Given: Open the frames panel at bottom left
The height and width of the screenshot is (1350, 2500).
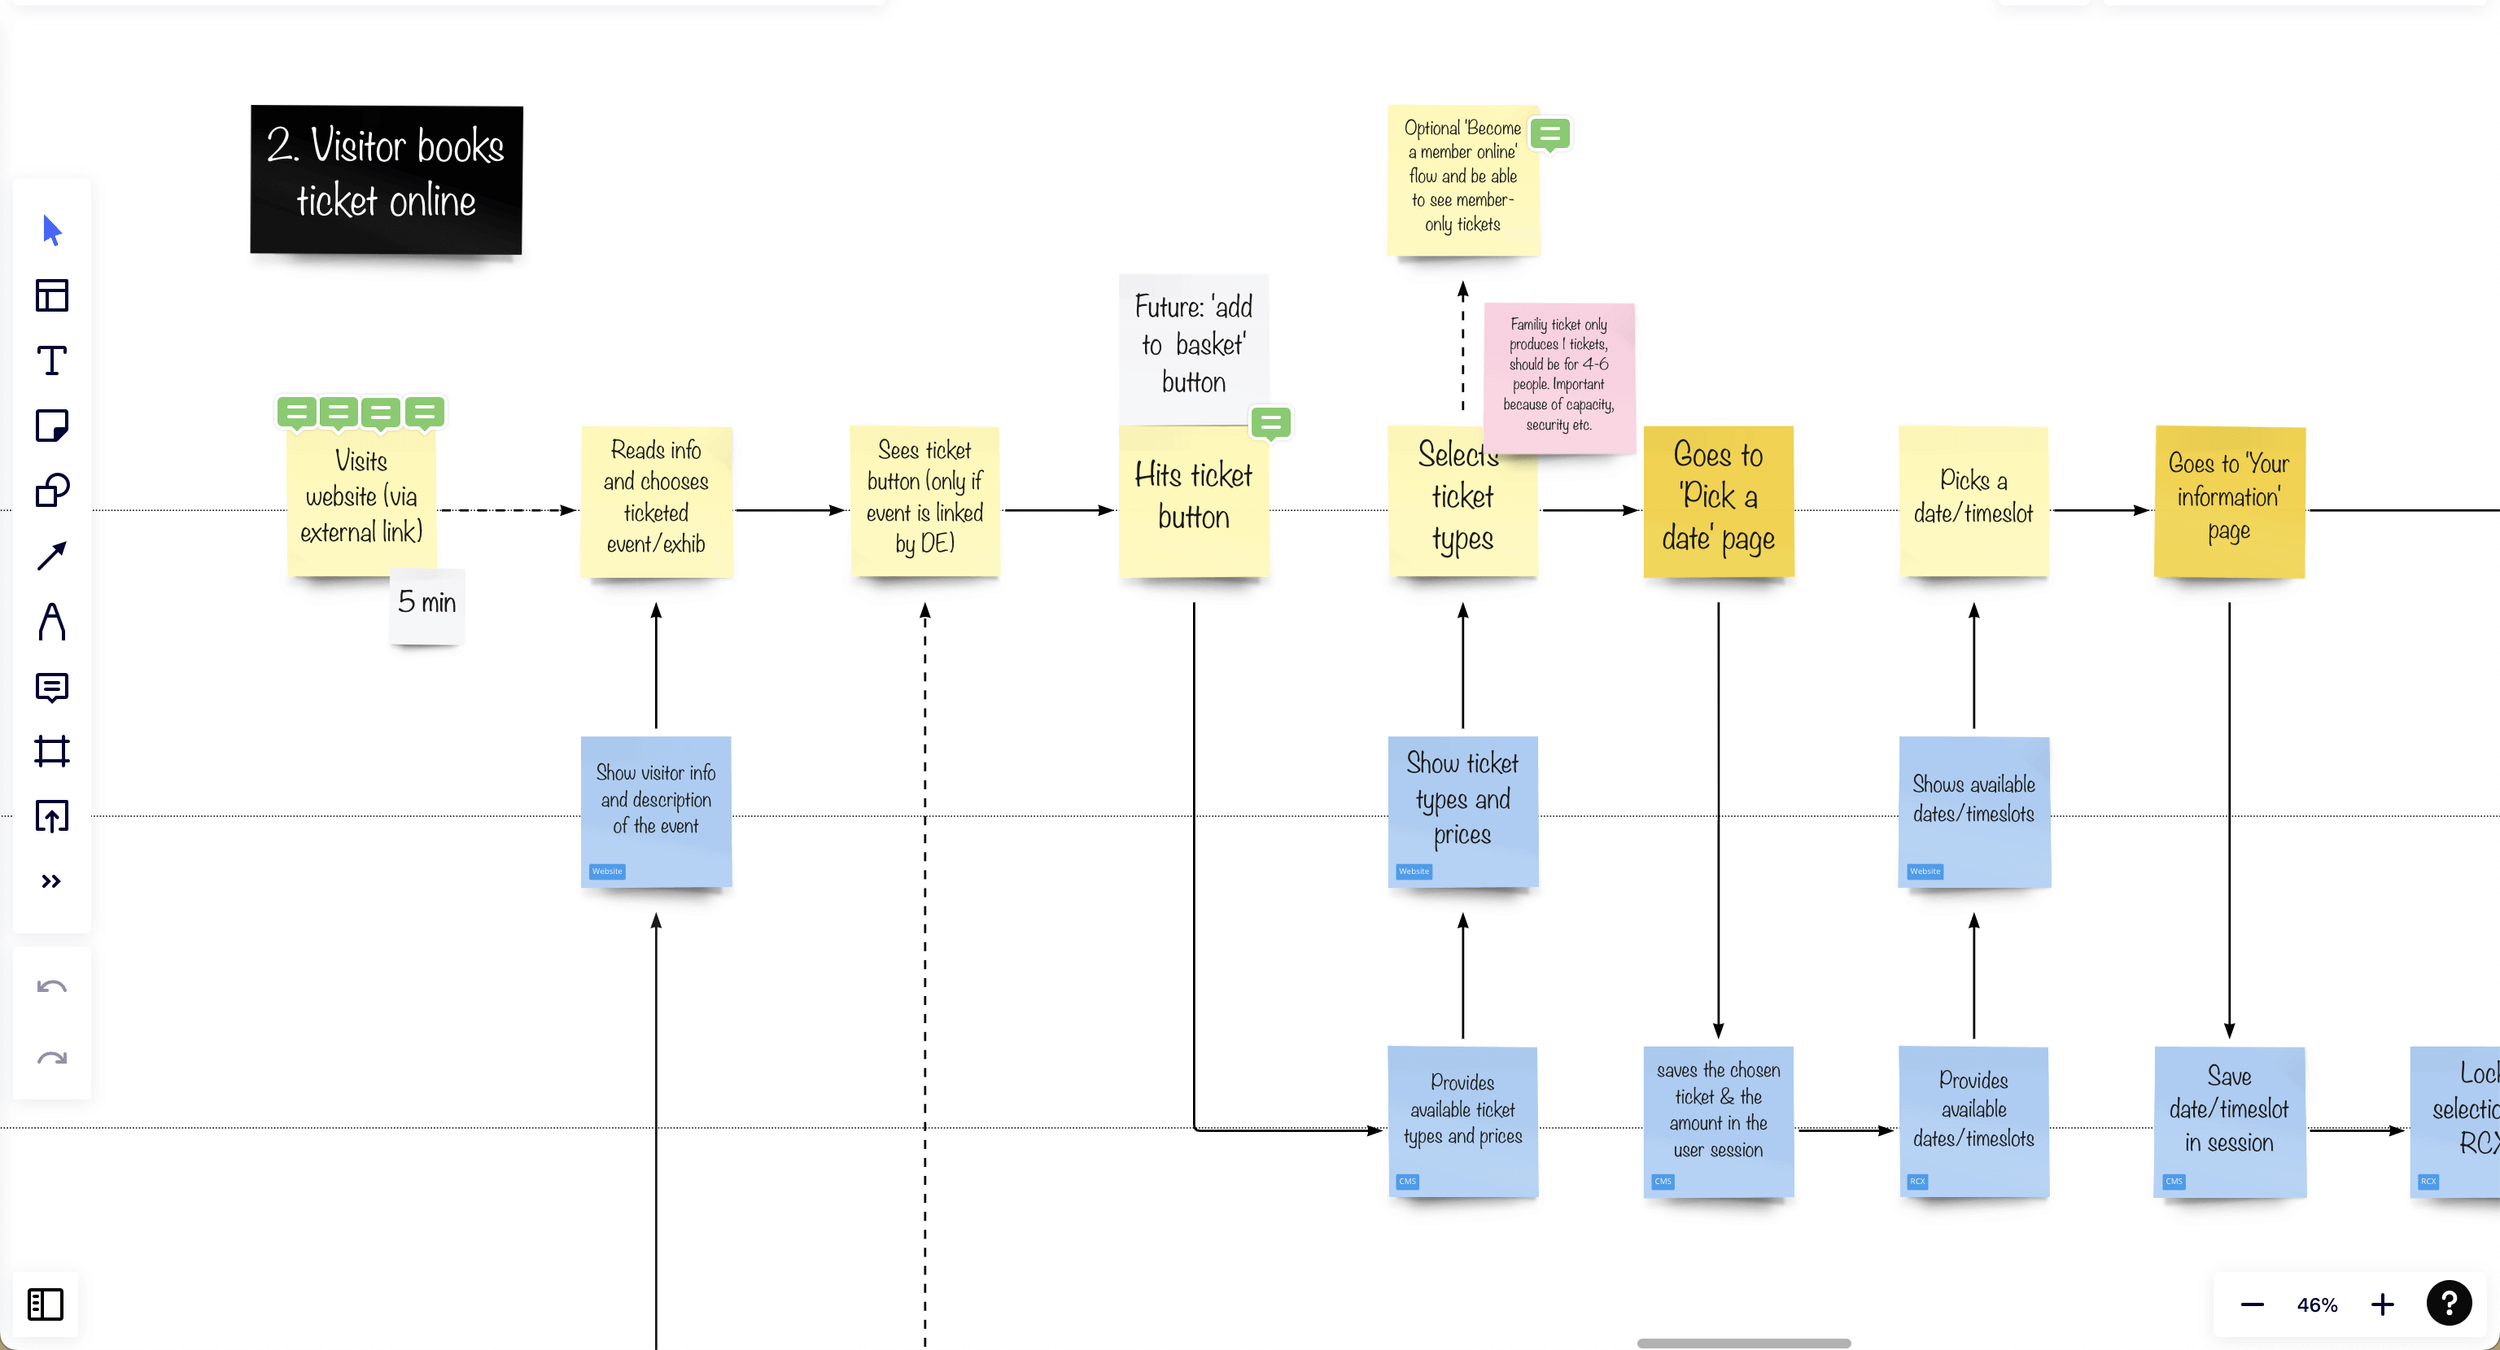Looking at the screenshot, I should [45, 1304].
